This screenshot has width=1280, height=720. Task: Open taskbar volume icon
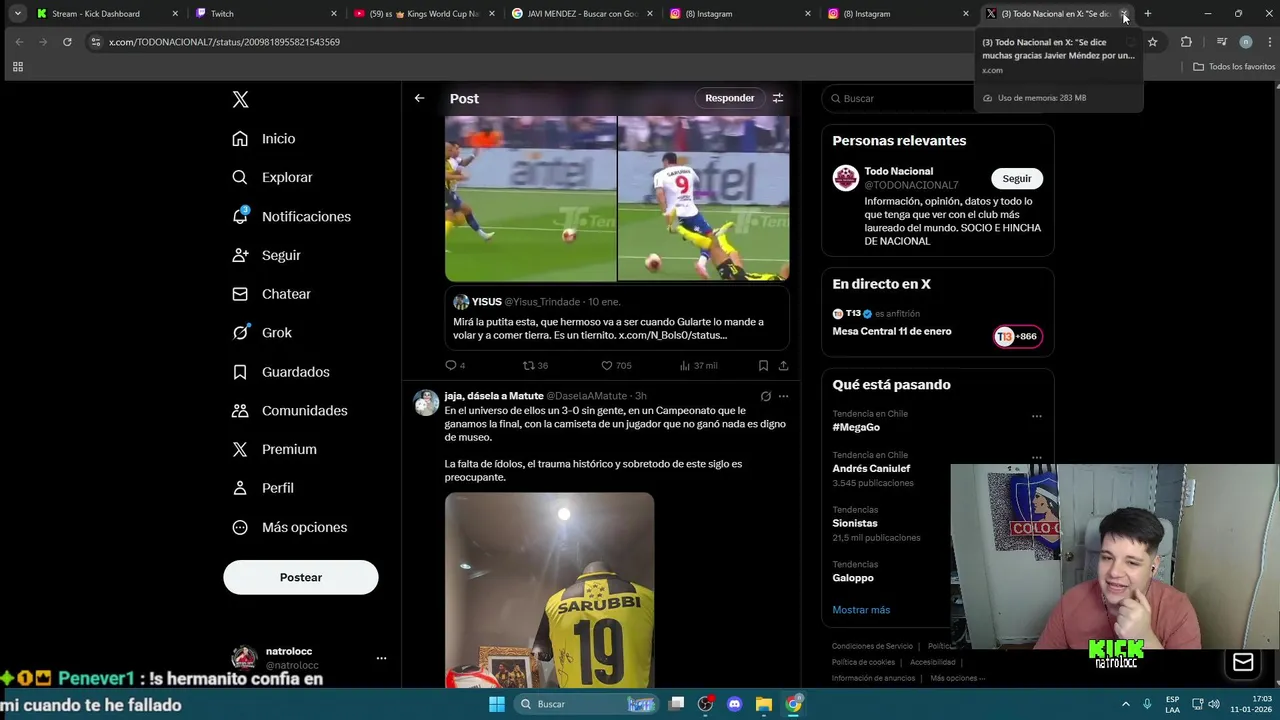coord(1216,704)
